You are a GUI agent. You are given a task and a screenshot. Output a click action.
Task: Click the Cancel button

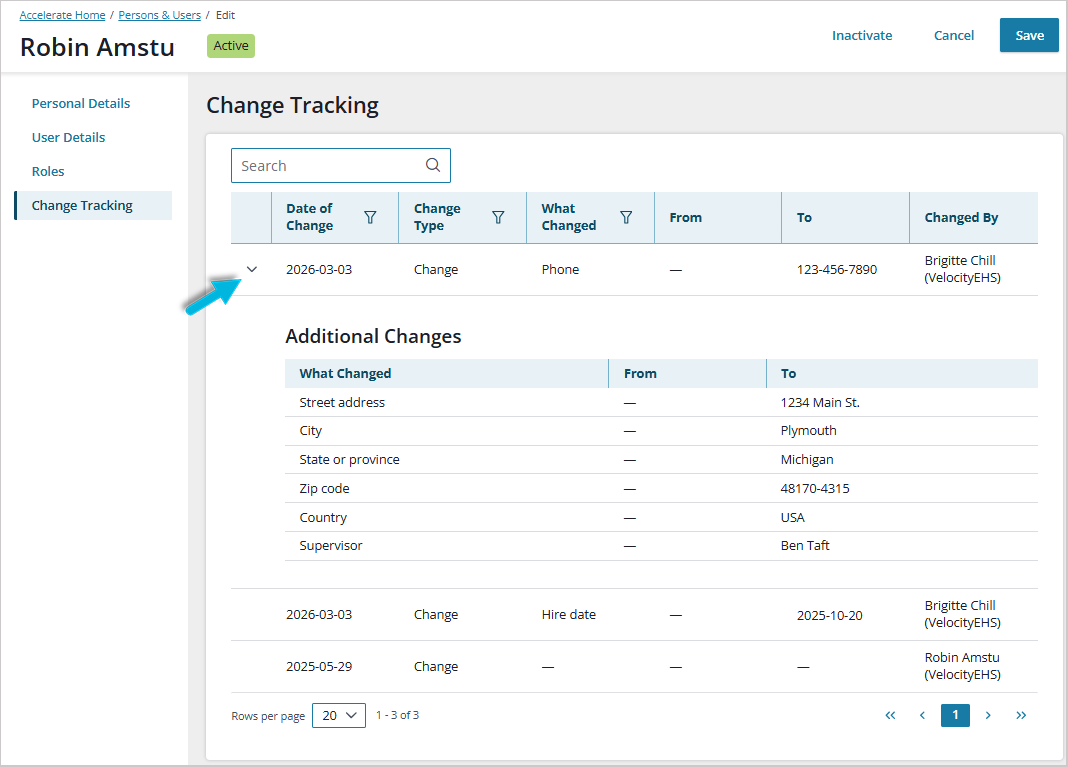tap(953, 35)
